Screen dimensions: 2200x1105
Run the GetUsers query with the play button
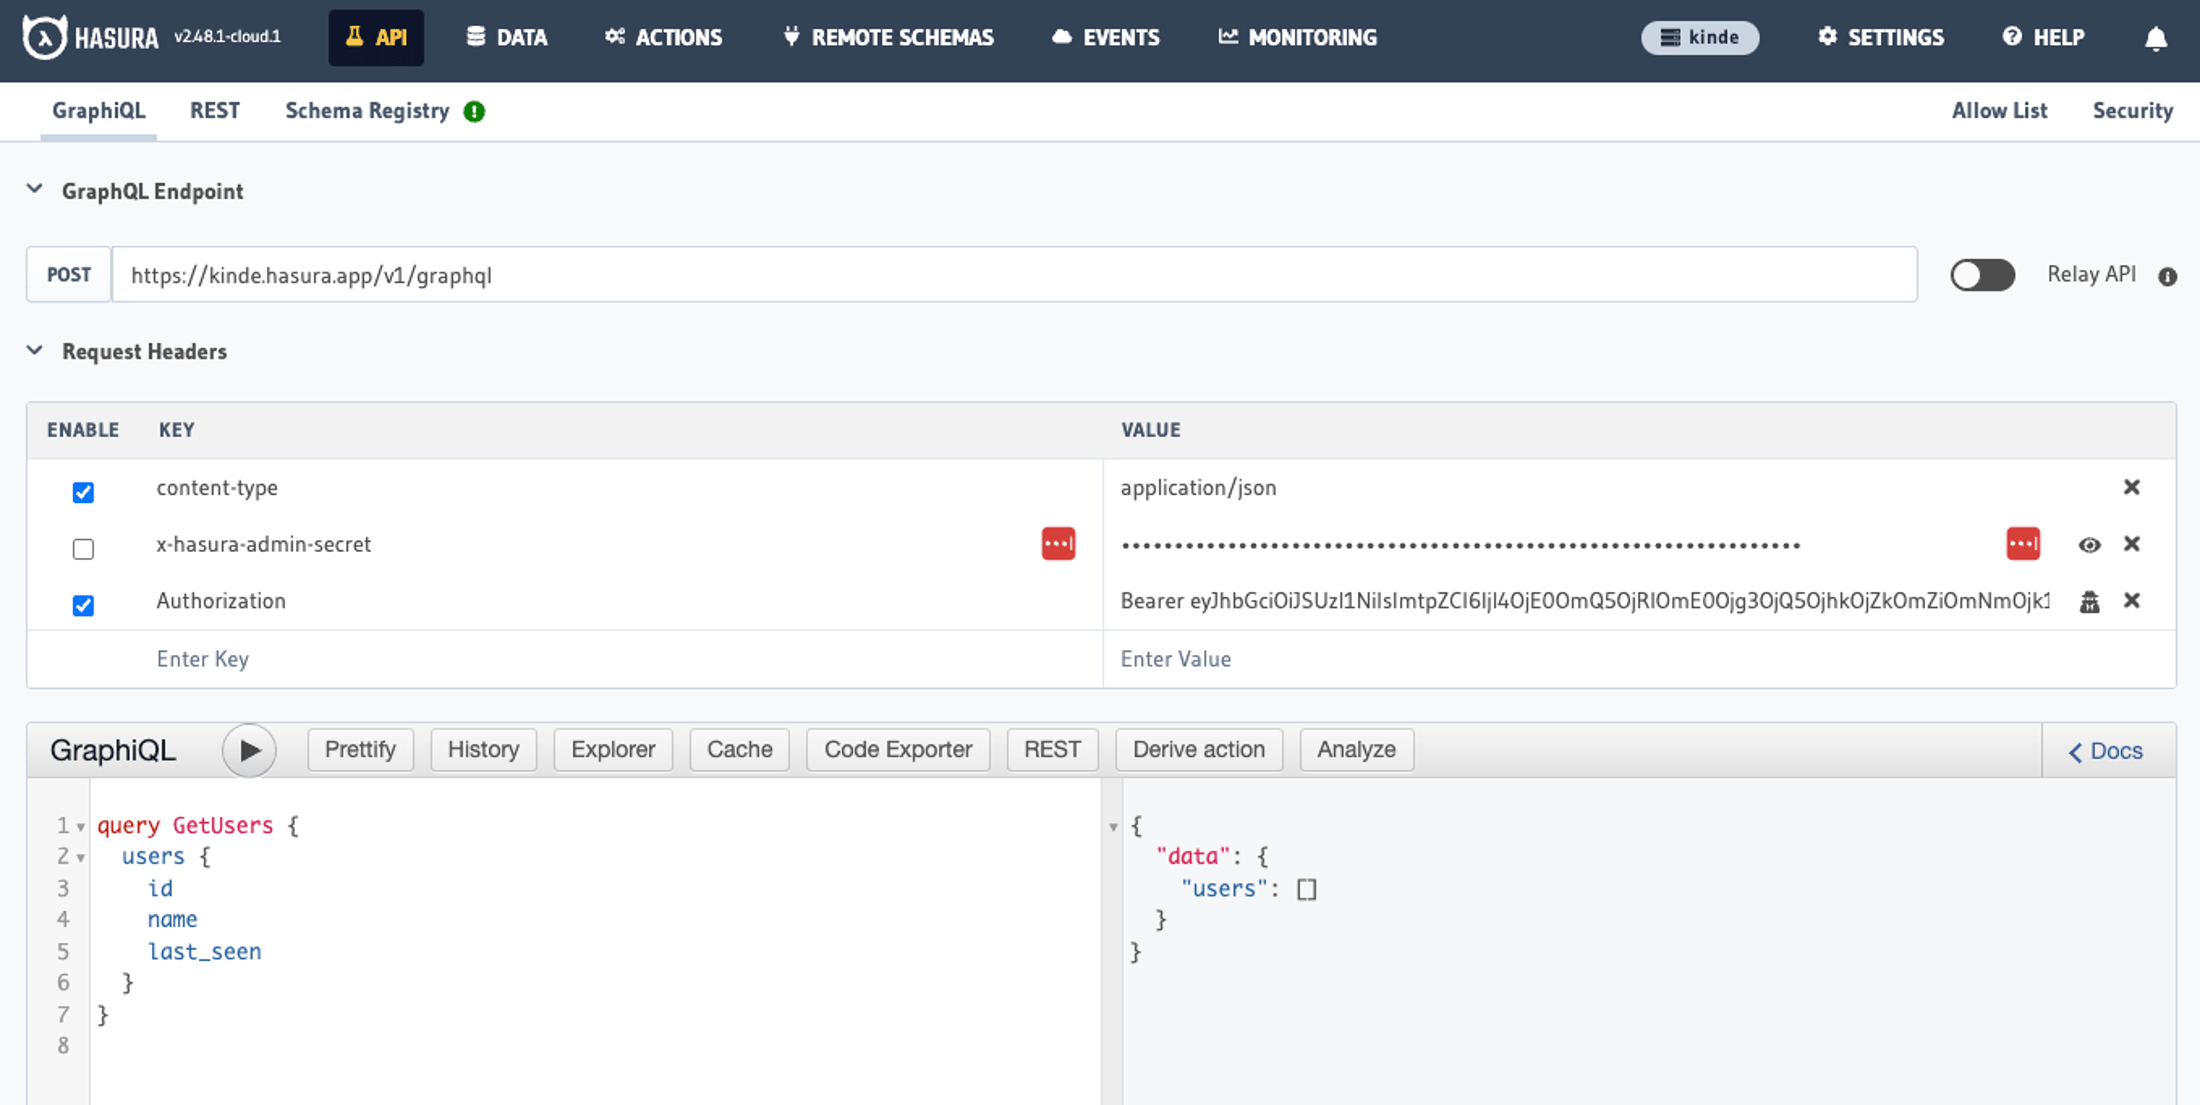pyautogui.click(x=249, y=750)
